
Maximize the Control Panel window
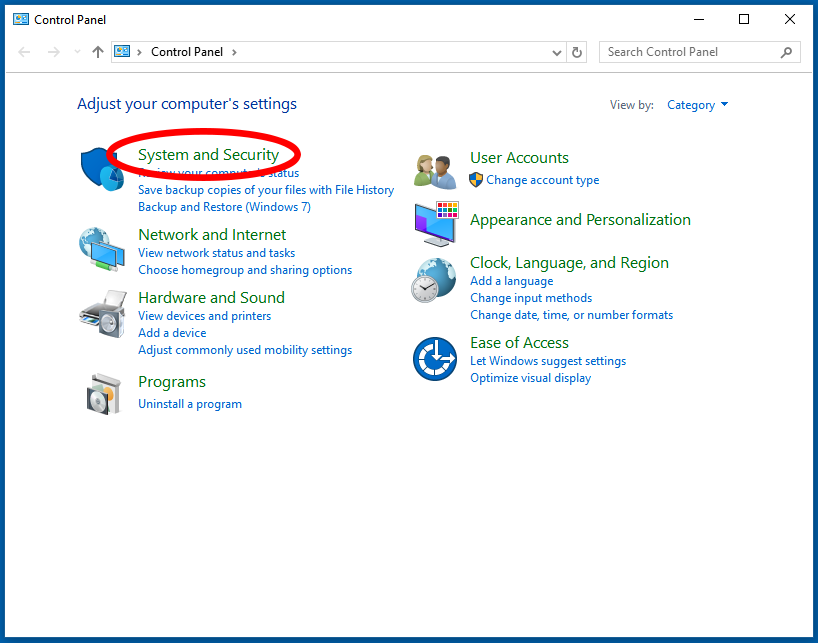(x=744, y=20)
